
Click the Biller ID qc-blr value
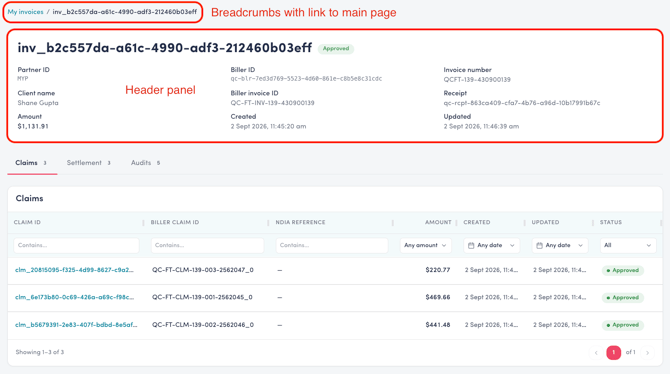point(306,79)
